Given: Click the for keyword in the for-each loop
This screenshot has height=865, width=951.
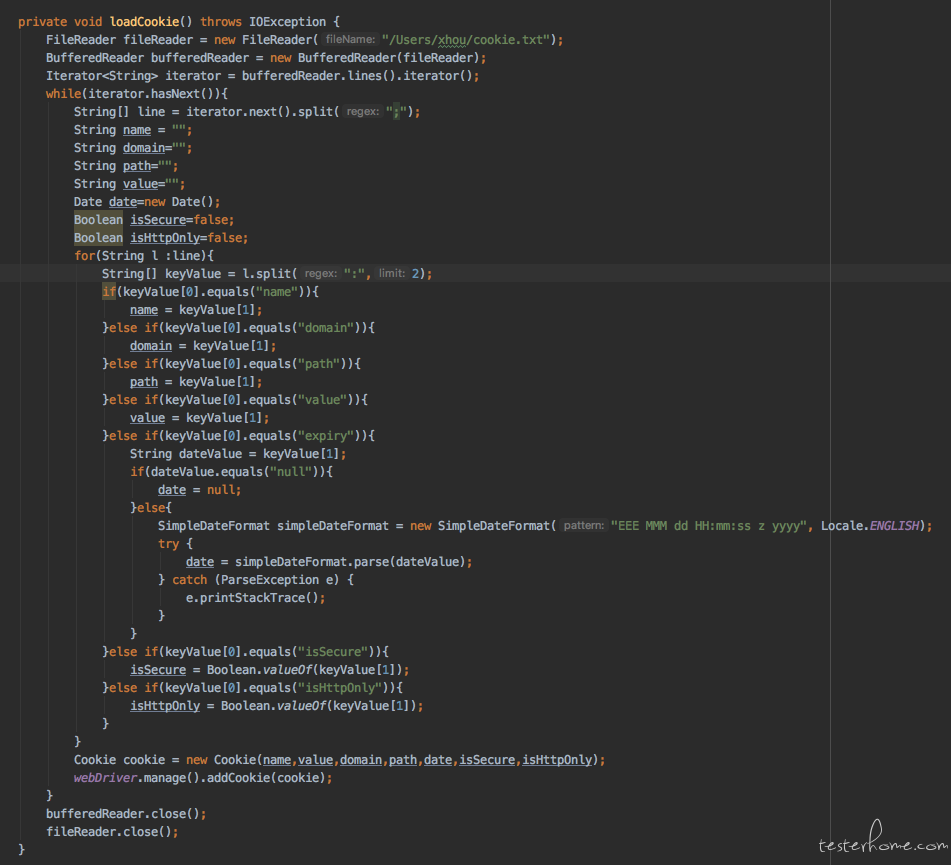Looking at the screenshot, I should coord(84,256).
